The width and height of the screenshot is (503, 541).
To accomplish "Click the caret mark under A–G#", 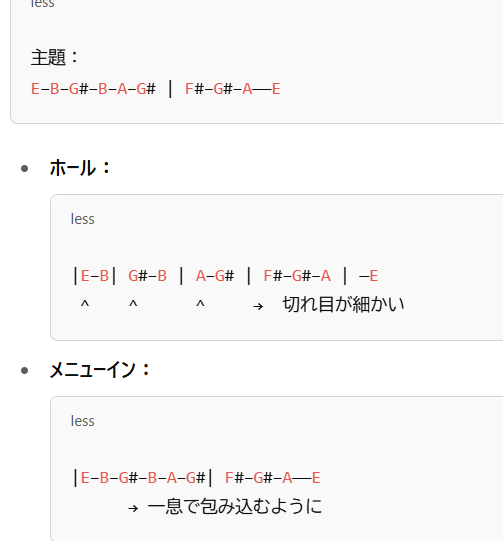I will coord(200,304).
